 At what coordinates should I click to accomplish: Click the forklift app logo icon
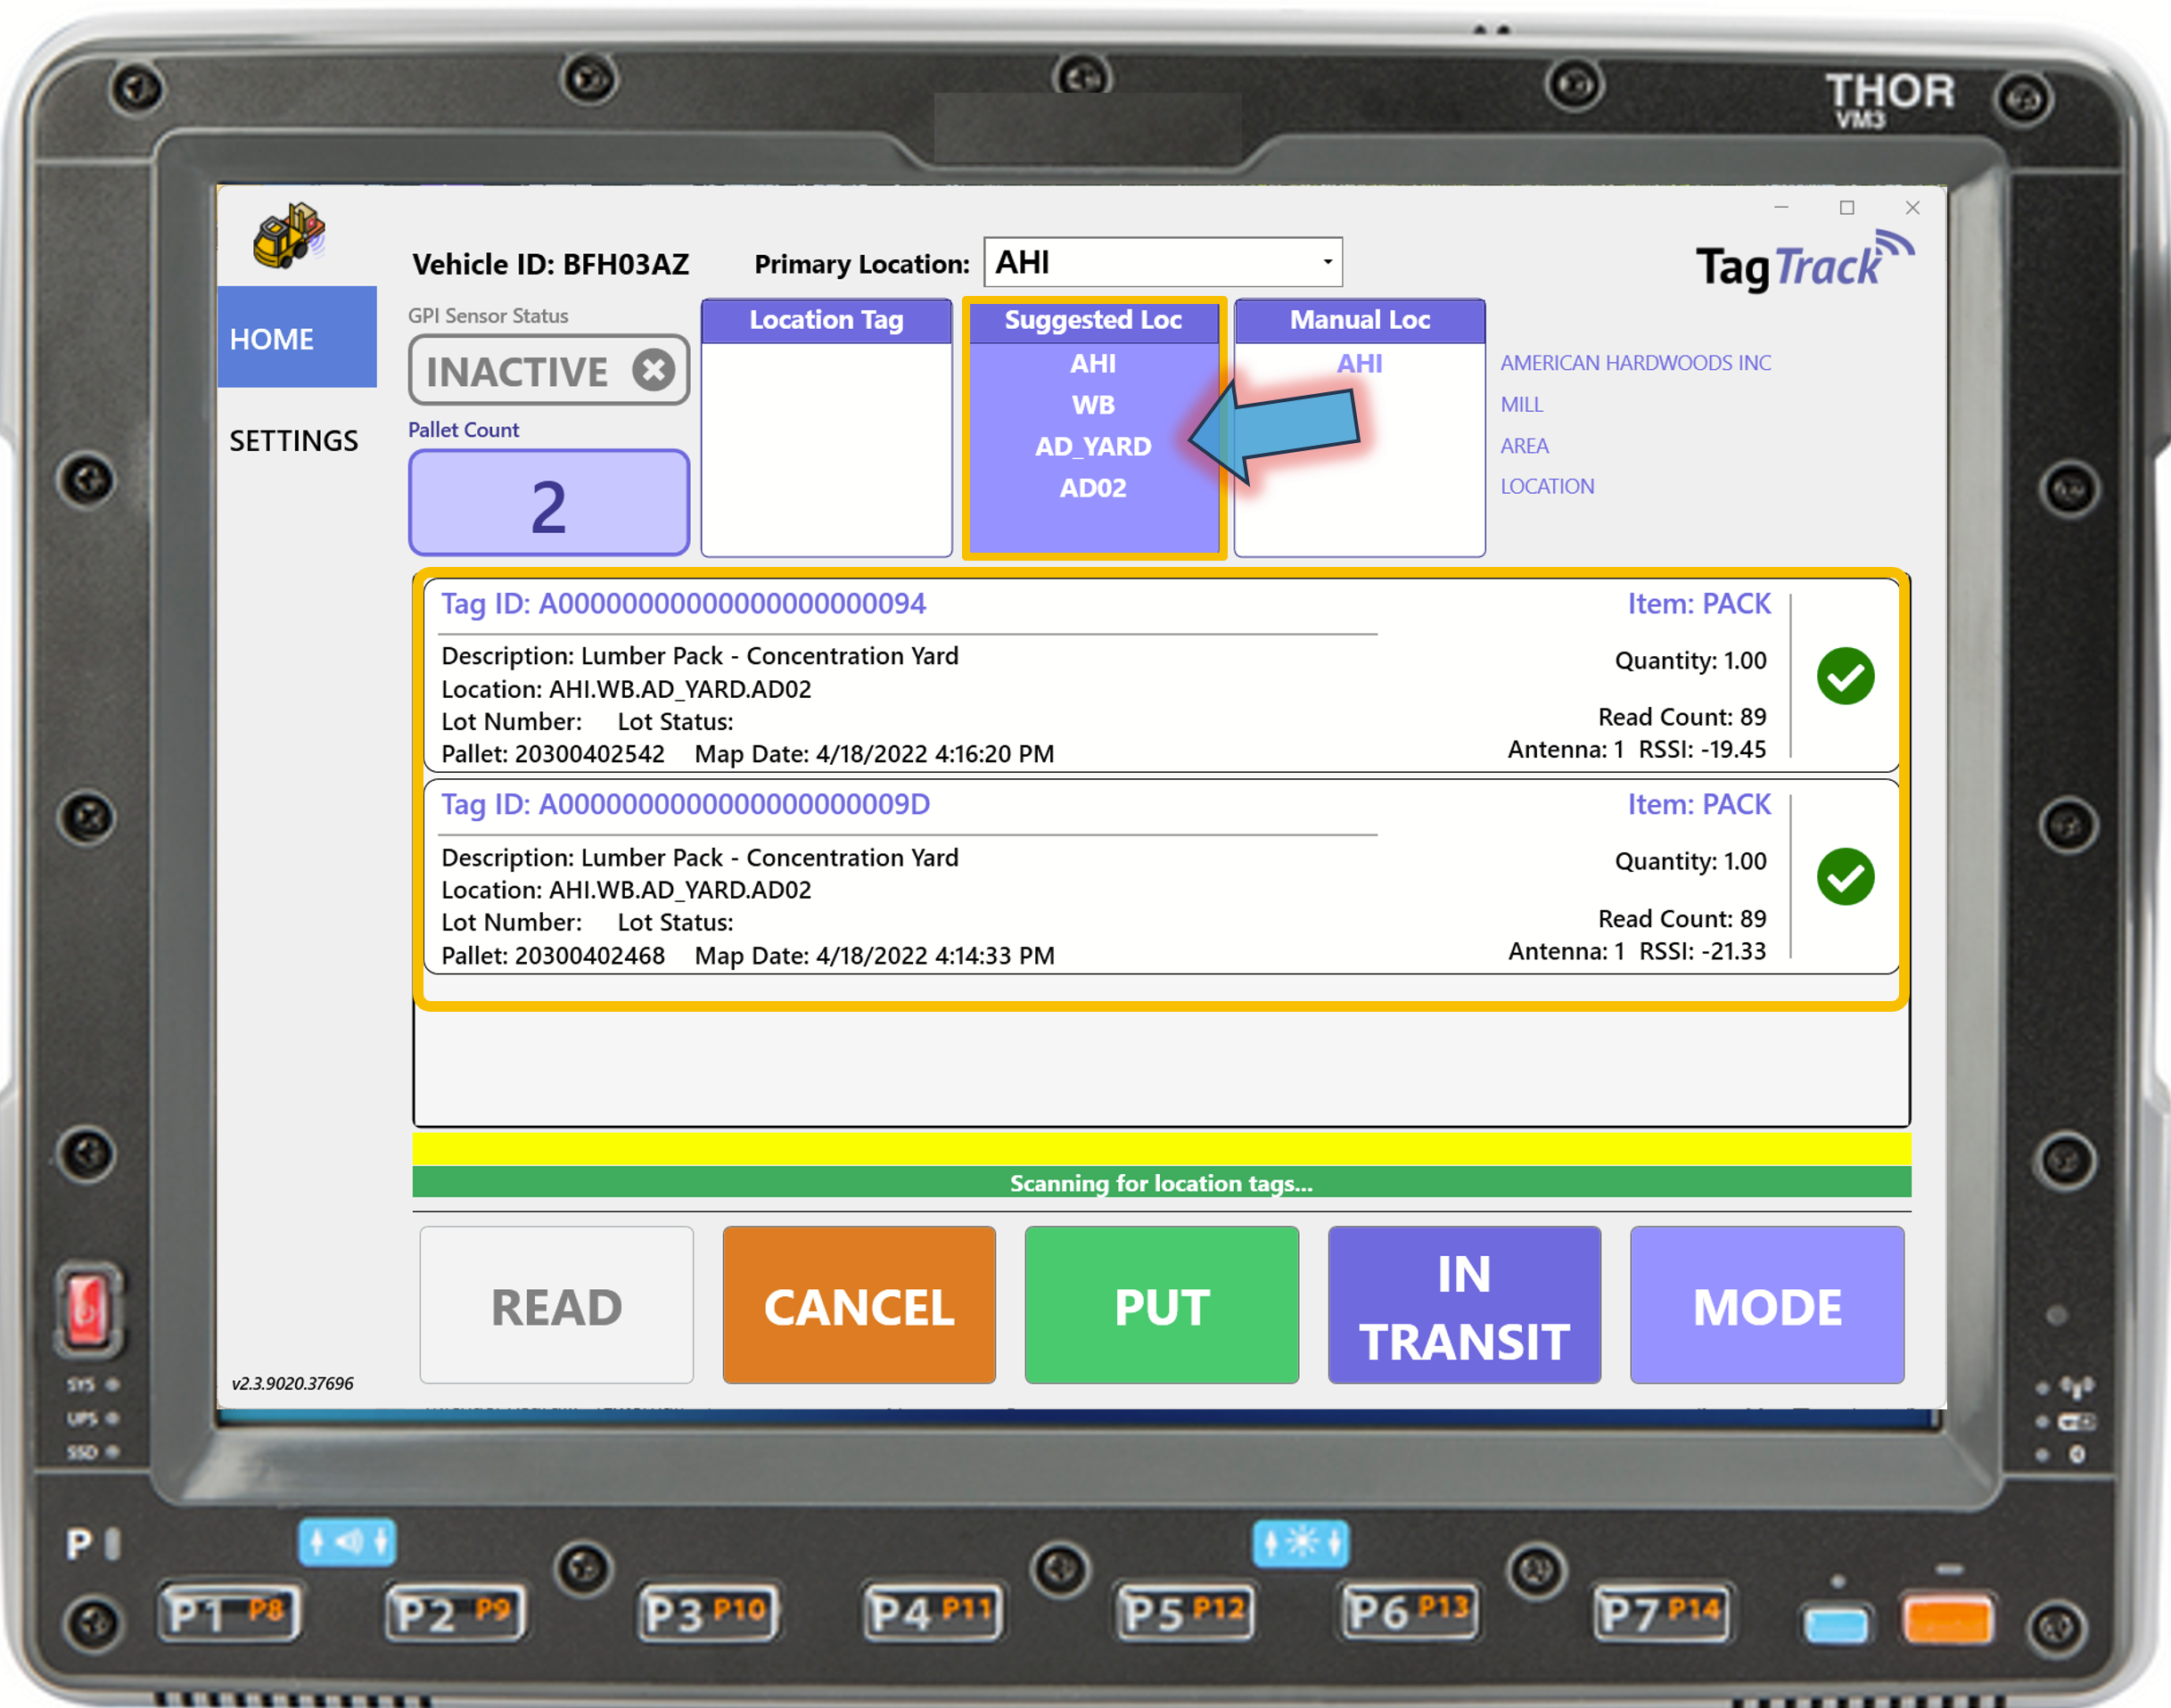pyautogui.click(x=289, y=236)
